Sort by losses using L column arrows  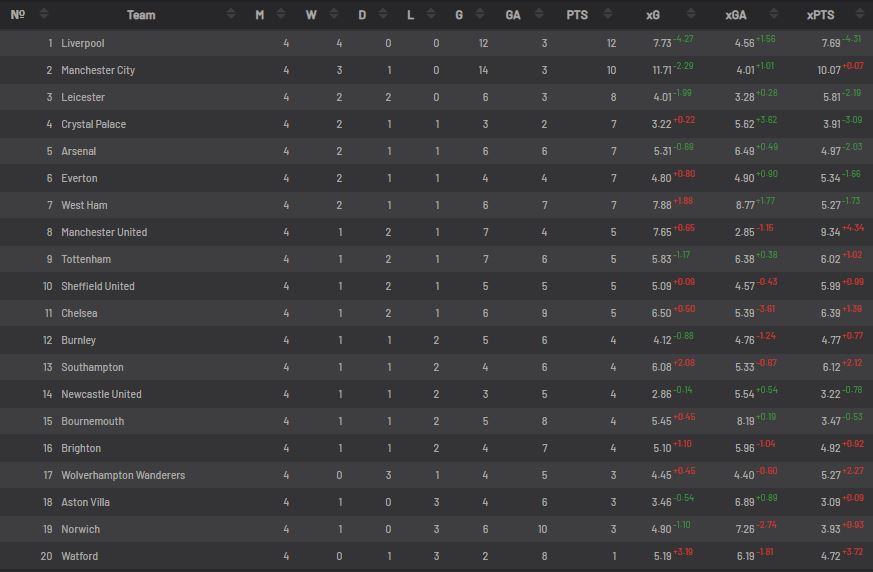pyautogui.click(x=431, y=14)
